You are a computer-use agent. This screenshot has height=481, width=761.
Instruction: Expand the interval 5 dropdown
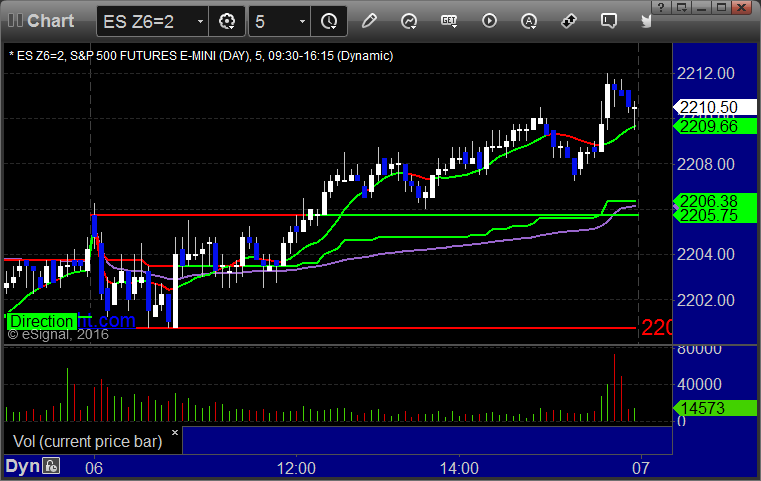coord(302,21)
